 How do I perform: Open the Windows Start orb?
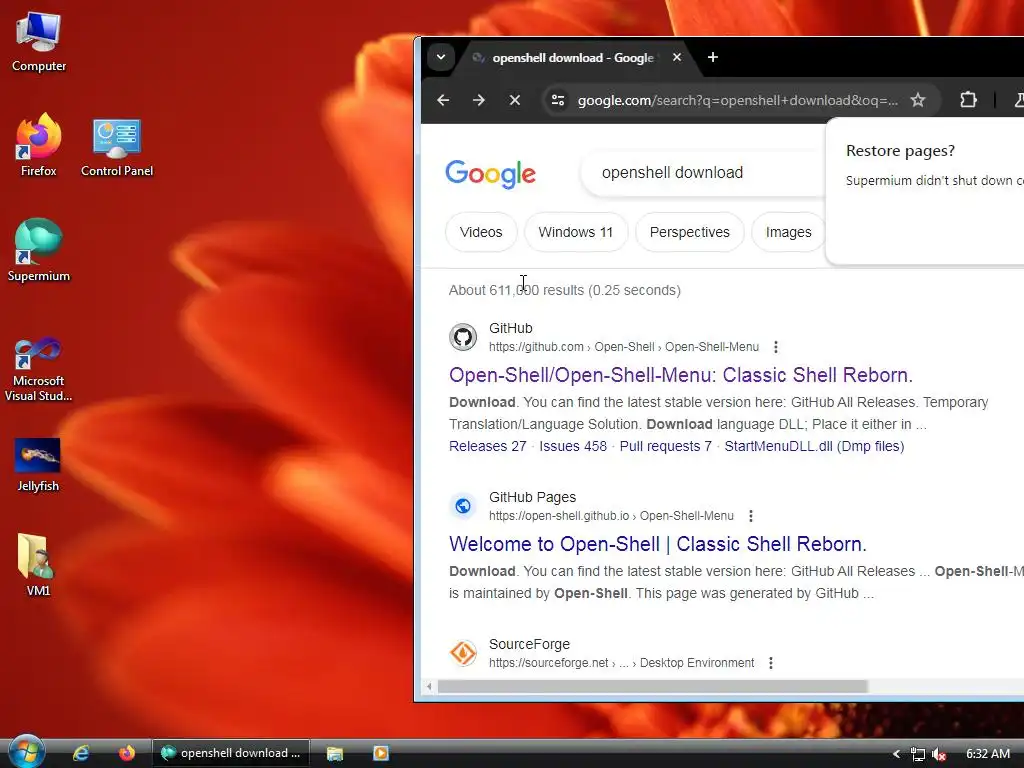[x=26, y=751]
